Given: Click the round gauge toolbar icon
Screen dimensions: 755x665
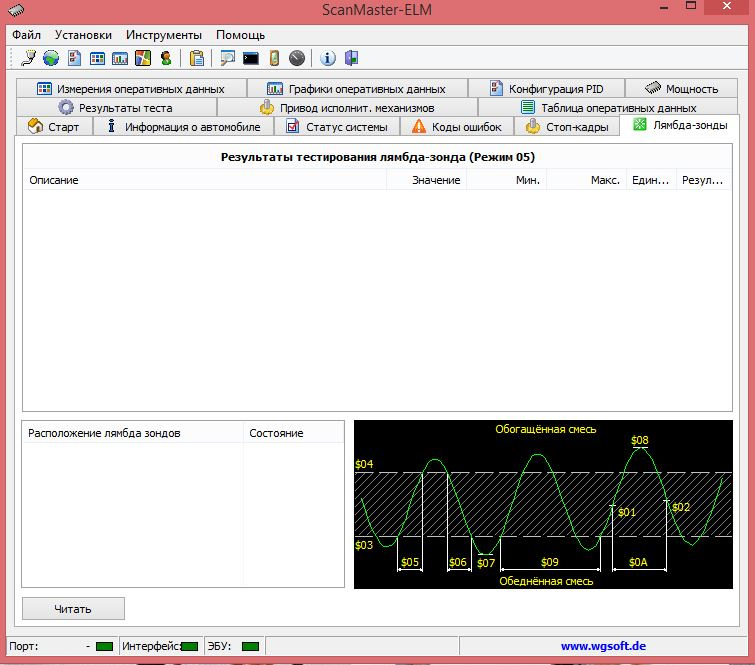Looking at the screenshot, I should click(x=296, y=58).
